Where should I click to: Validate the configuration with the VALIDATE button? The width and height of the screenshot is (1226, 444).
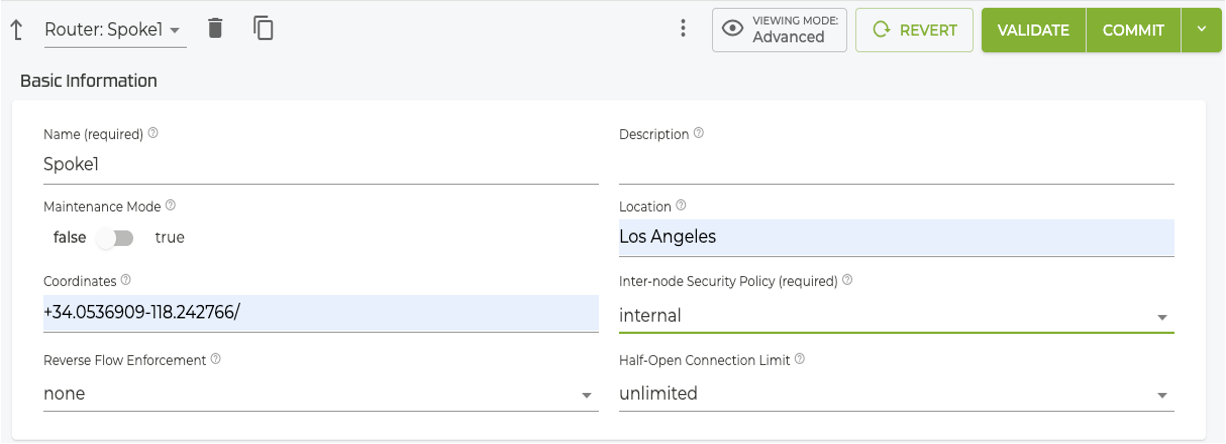(1033, 30)
